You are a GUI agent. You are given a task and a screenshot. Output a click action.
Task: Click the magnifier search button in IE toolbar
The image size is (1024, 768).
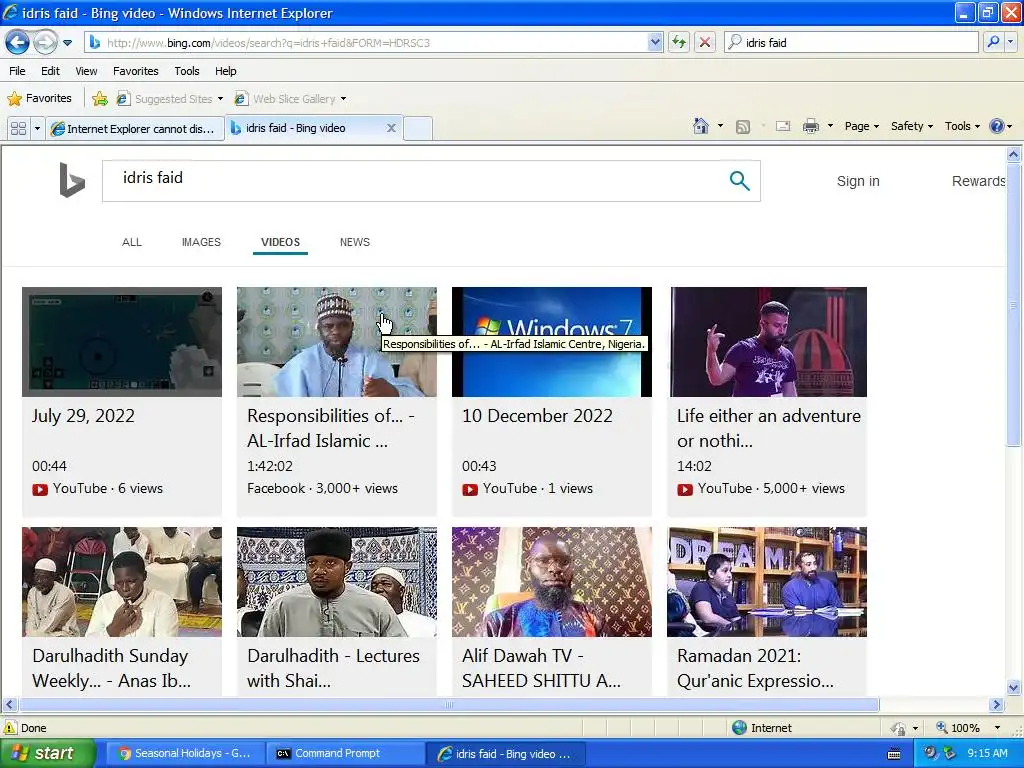tap(993, 42)
